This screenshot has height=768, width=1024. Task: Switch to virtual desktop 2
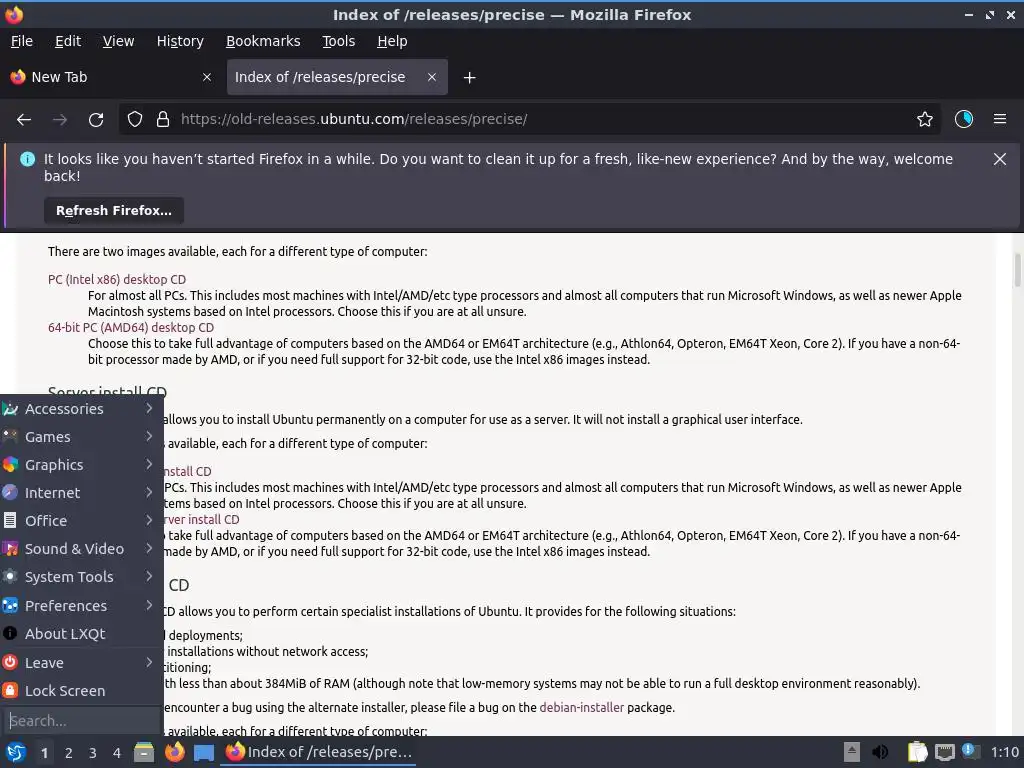click(x=69, y=753)
